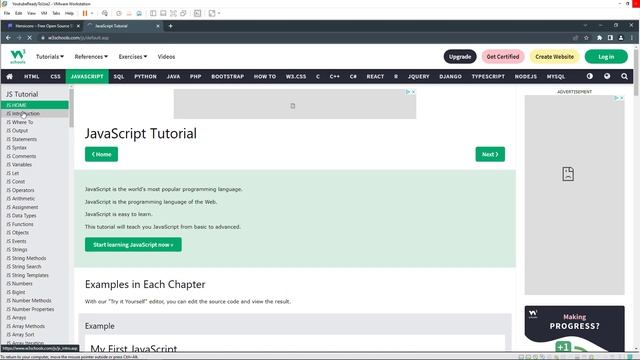Open the power options arrow beside pause

click(x=92, y=13)
